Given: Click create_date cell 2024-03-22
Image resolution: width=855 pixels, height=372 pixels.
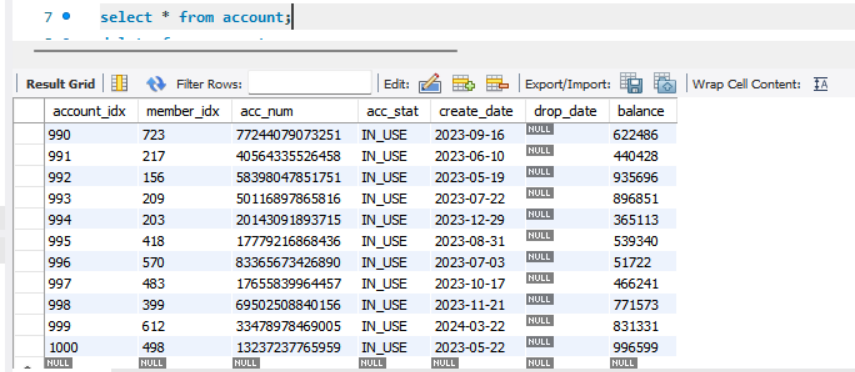Looking at the screenshot, I should [x=478, y=326].
